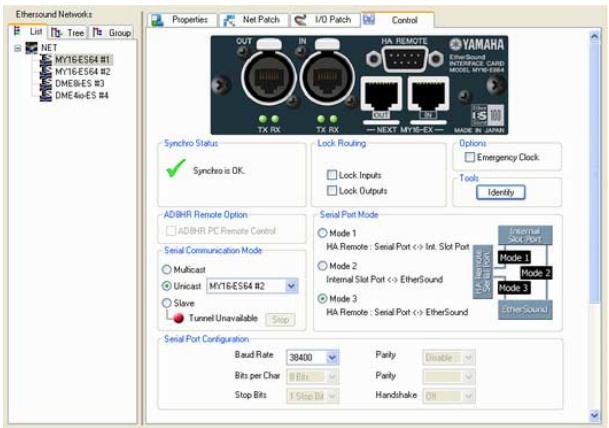Image resolution: width=609 pixels, height=428 pixels.
Task: Switch to the Tree view tab
Action: pyautogui.click(x=68, y=33)
